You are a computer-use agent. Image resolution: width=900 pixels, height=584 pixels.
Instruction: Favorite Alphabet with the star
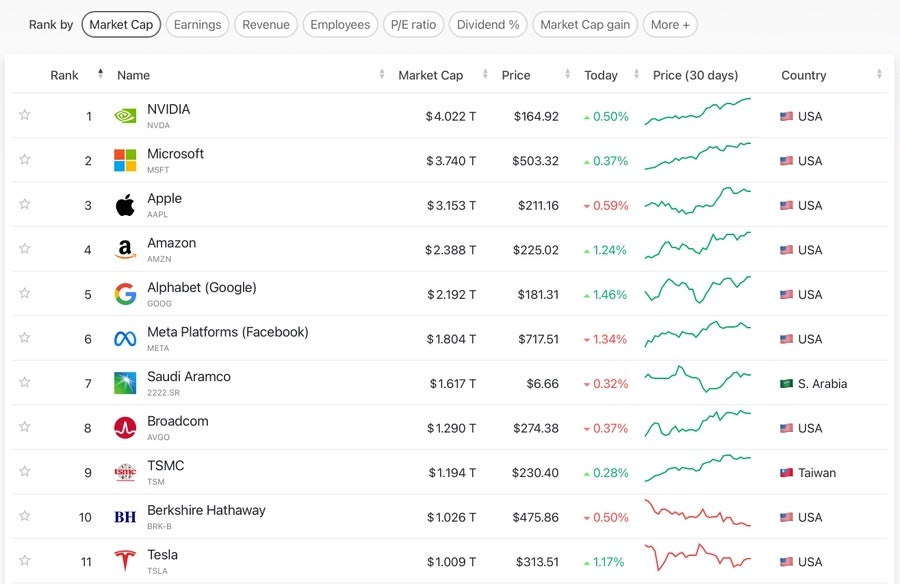point(25,293)
